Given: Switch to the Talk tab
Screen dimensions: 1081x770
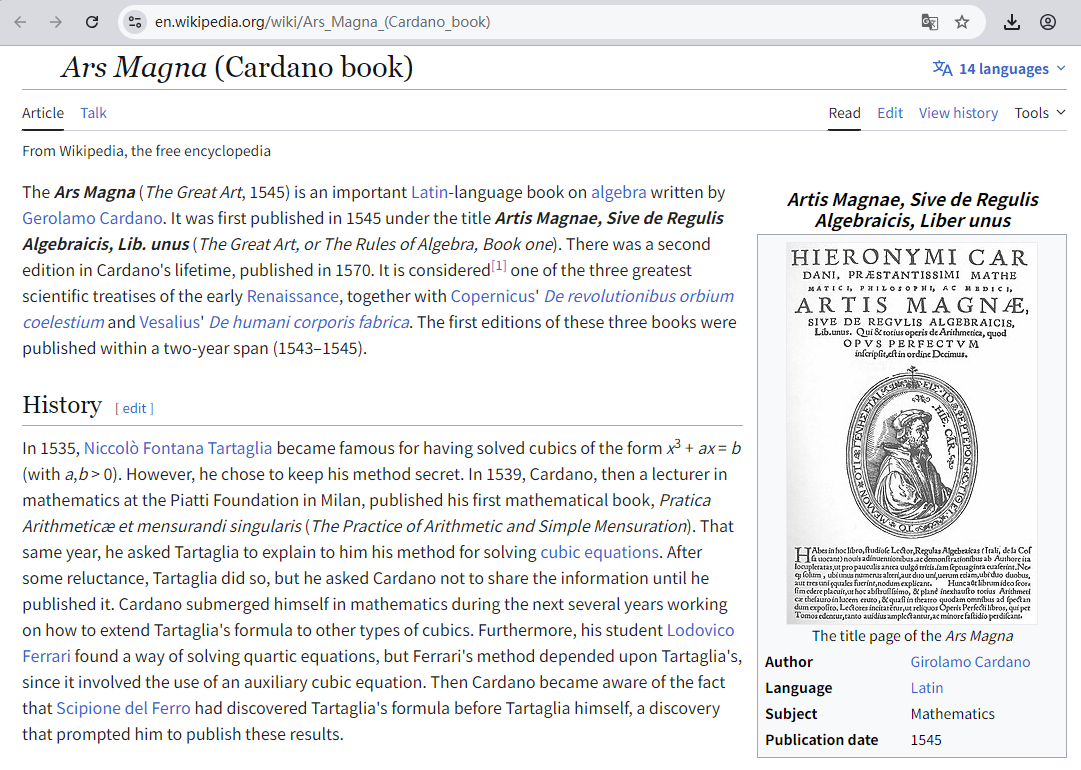Looking at the screenshot, I should (93, 113).
